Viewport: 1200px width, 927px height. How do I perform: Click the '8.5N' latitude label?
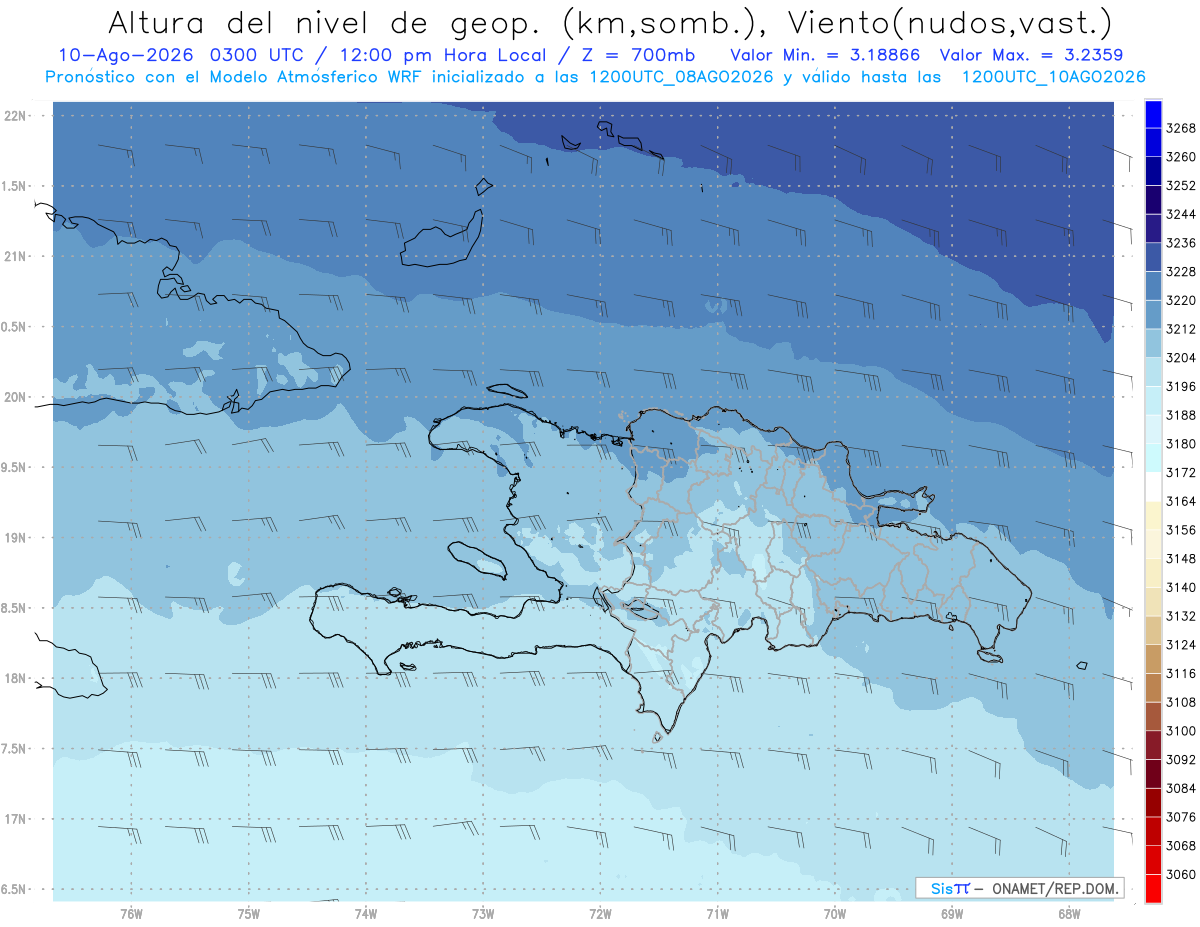(13, 608)
